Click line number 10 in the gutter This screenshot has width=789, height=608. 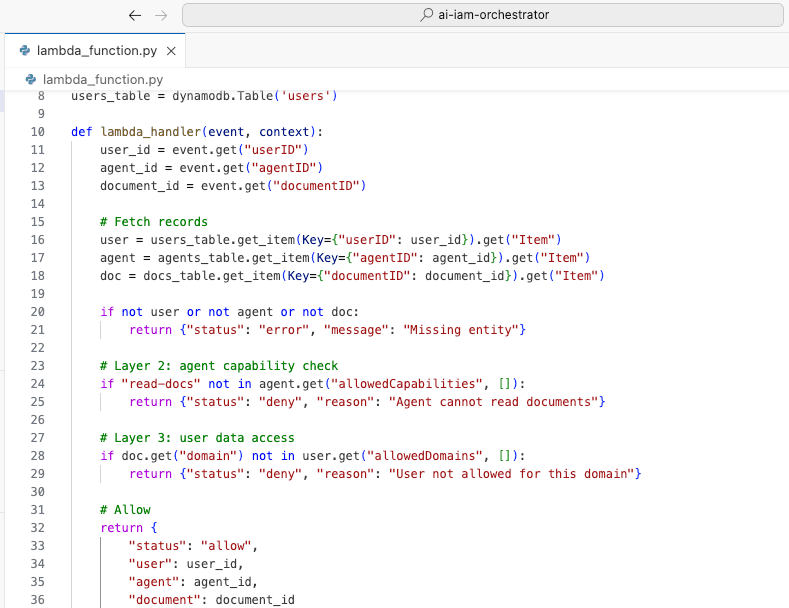[x=38, y=132]
